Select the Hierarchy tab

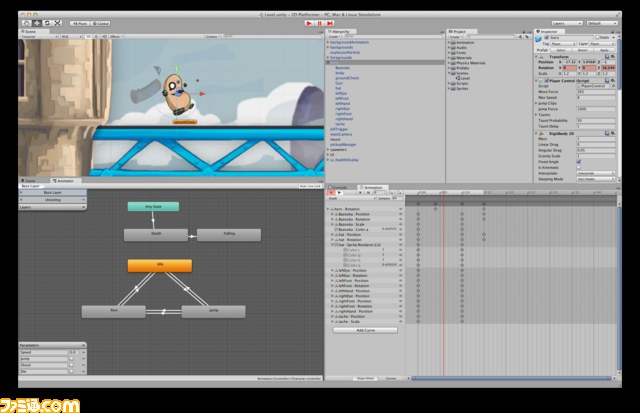(x=340, y=31)
